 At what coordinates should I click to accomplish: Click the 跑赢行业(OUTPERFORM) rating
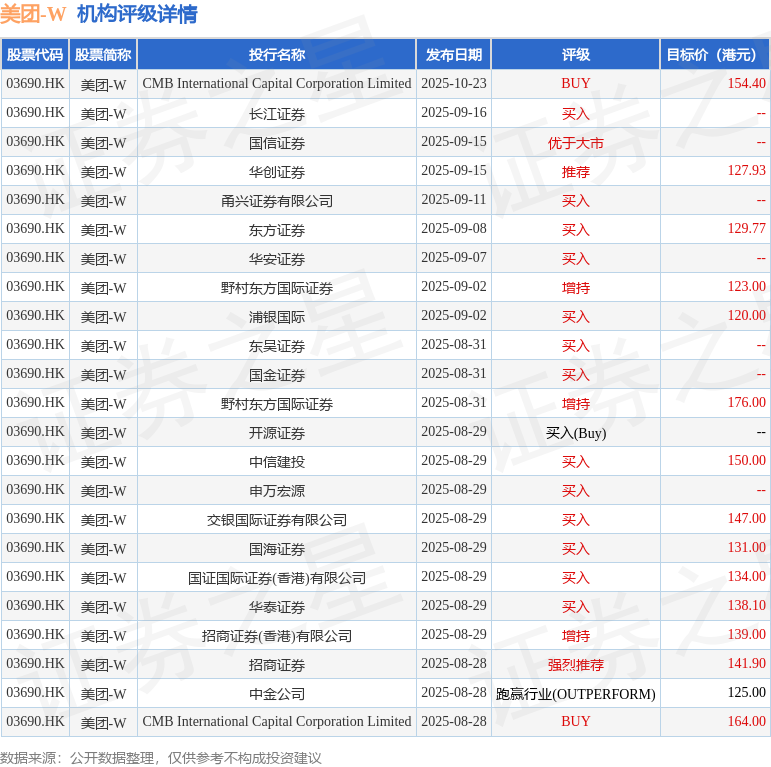[x=576, y=694]
